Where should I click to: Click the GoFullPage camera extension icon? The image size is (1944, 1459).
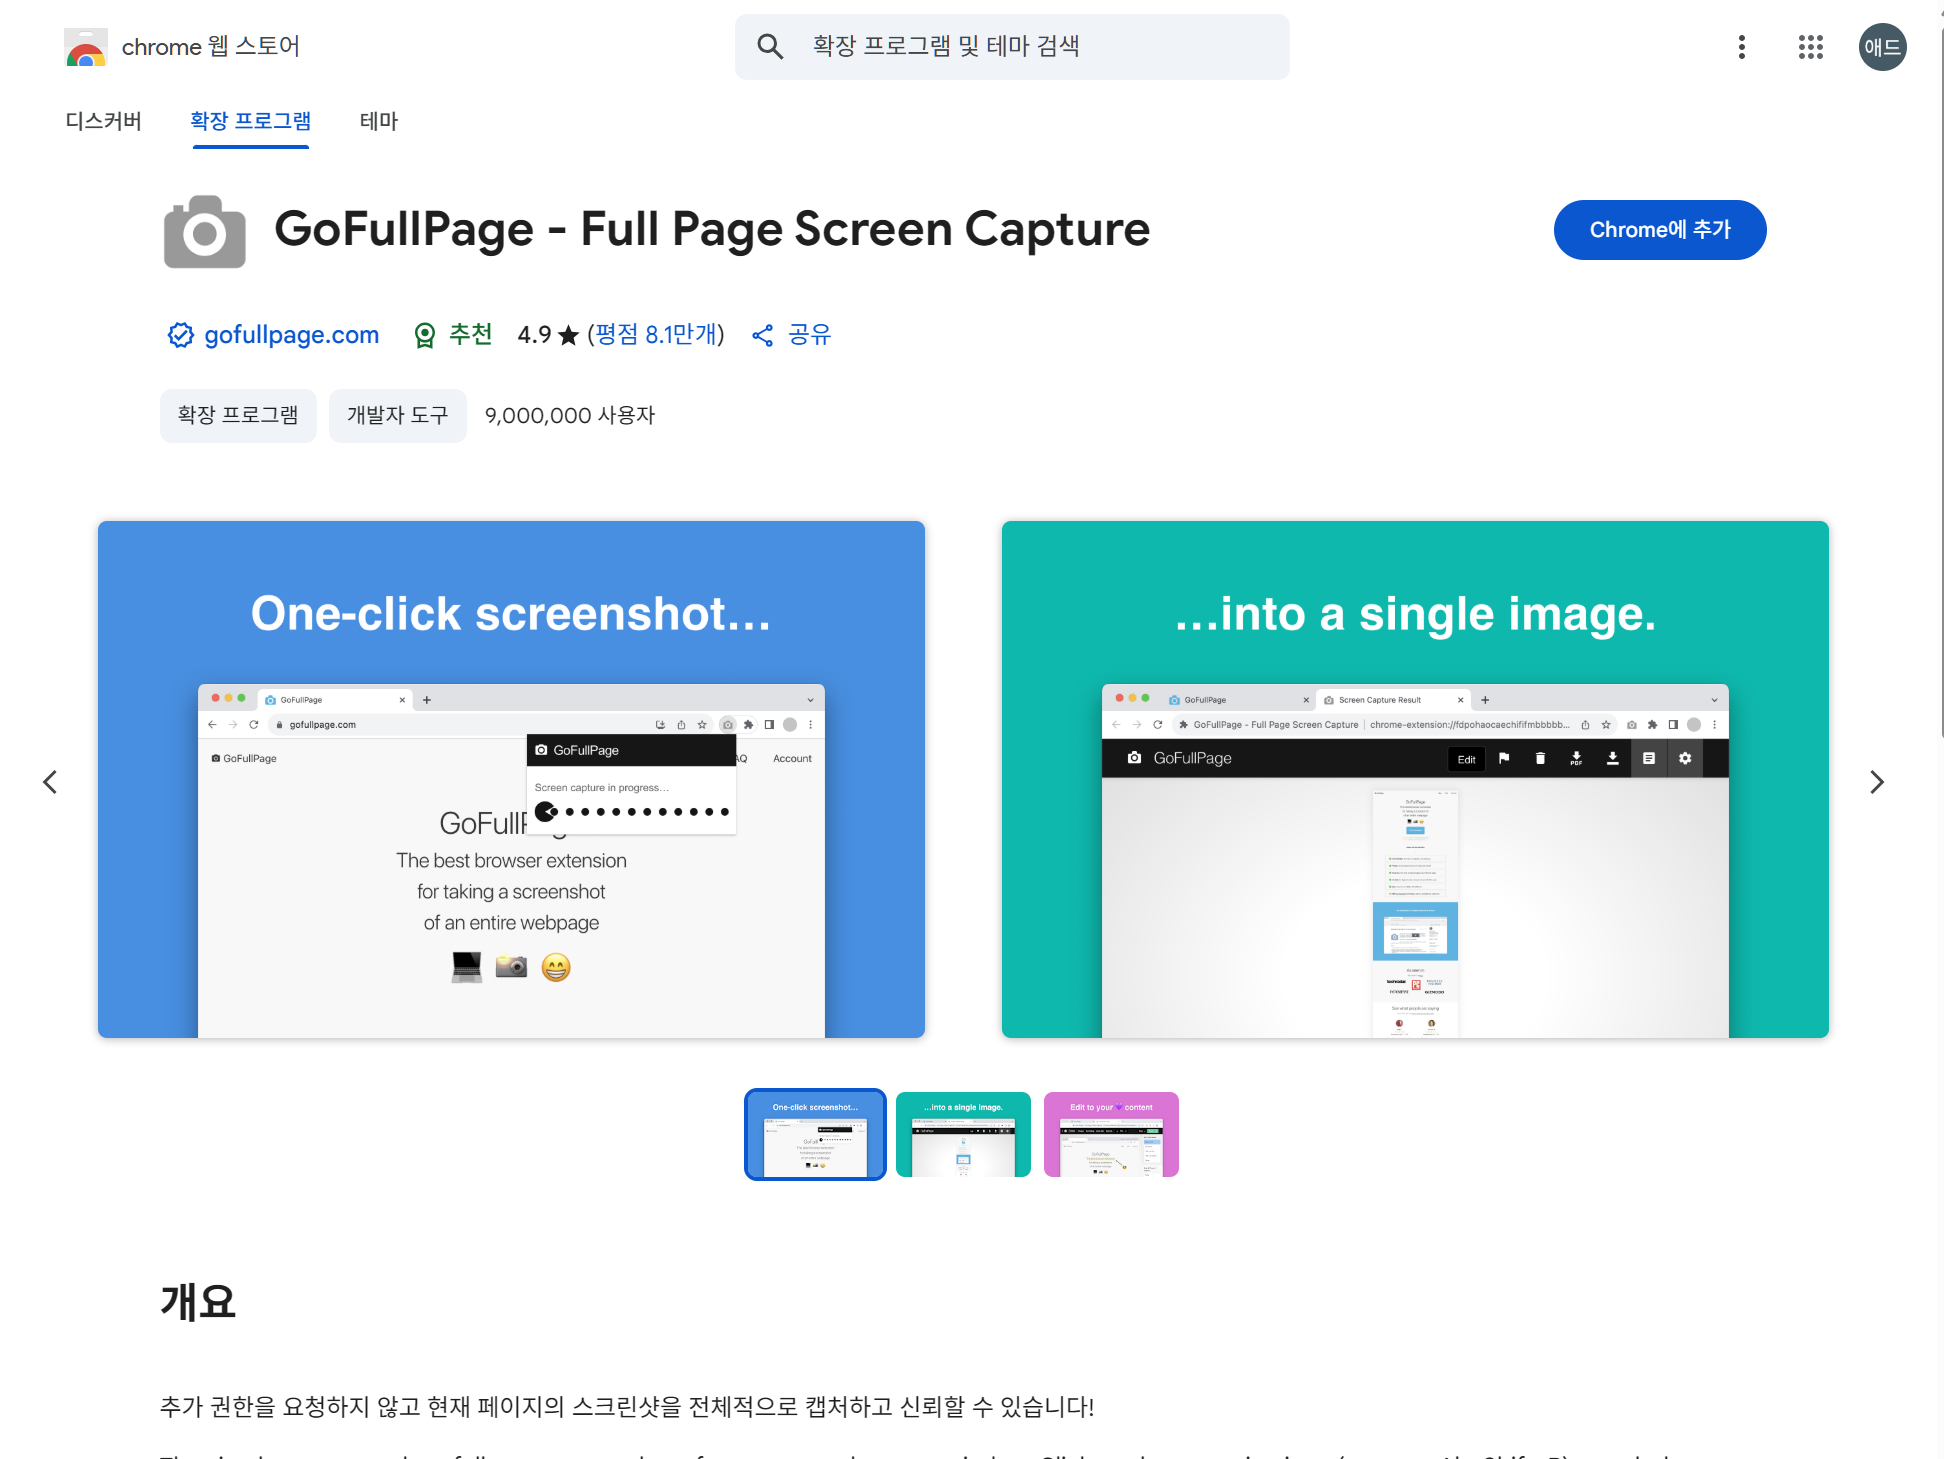tap(205, 231)
